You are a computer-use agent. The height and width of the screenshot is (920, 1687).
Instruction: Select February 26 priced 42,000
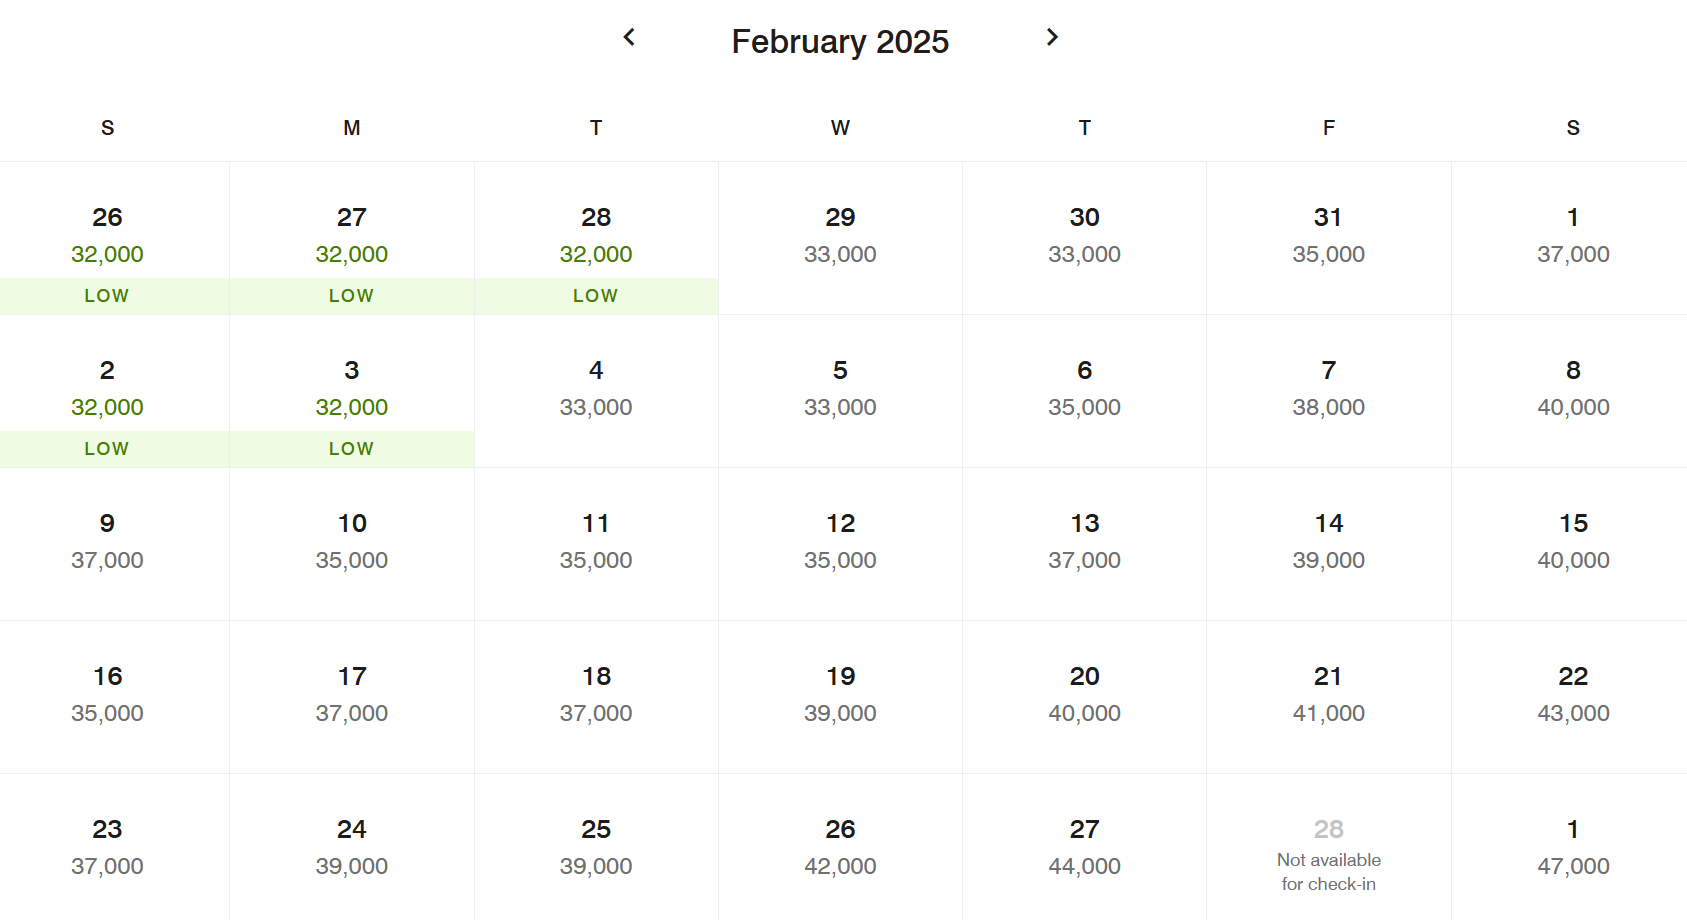pos(840,848)
